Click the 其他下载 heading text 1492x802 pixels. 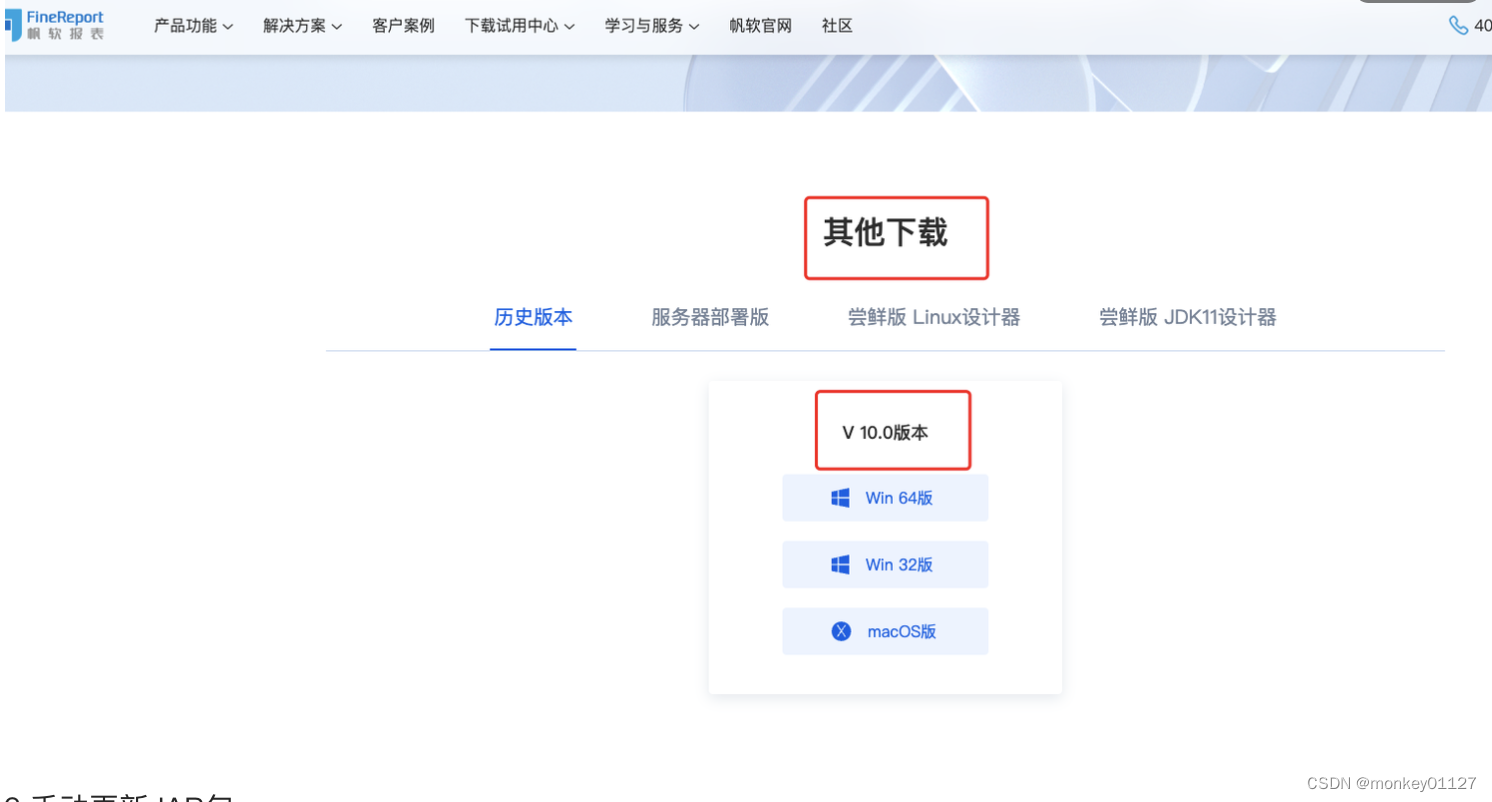[885, 233]
